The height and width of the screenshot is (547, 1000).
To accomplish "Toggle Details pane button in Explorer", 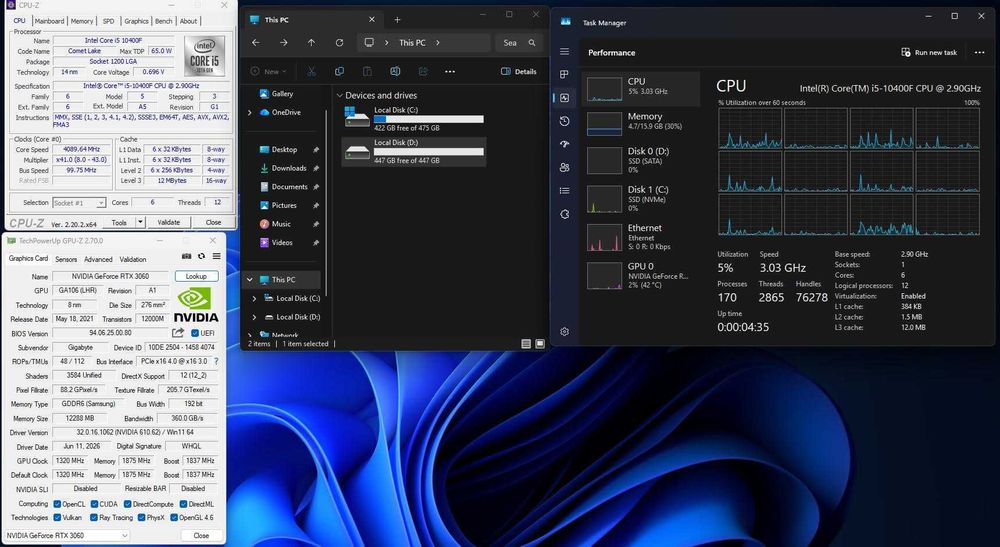I will point(518,71).
